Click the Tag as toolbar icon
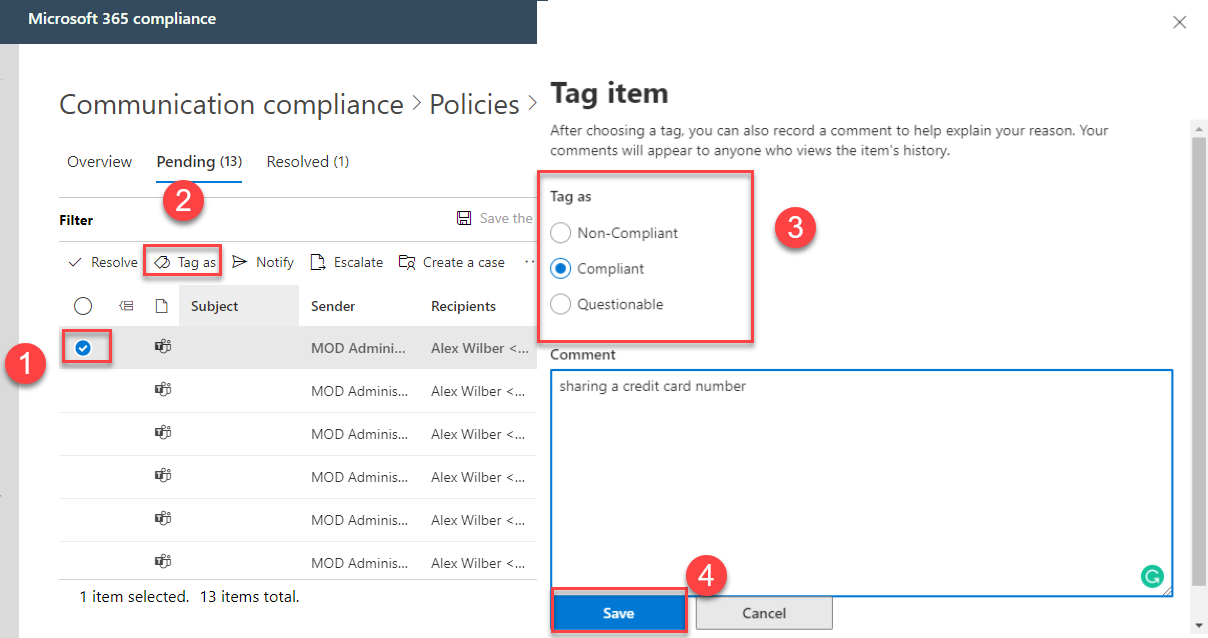Image resolution: width=1208 pixels, height=638 pixels. click(162, 262)
